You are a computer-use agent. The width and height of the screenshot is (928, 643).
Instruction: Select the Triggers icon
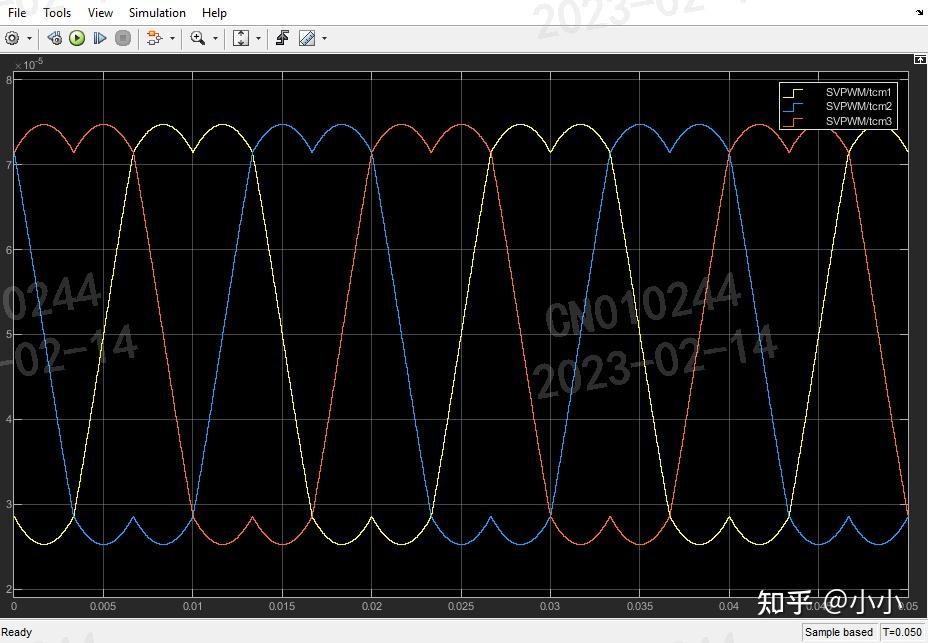coord(283,38)
